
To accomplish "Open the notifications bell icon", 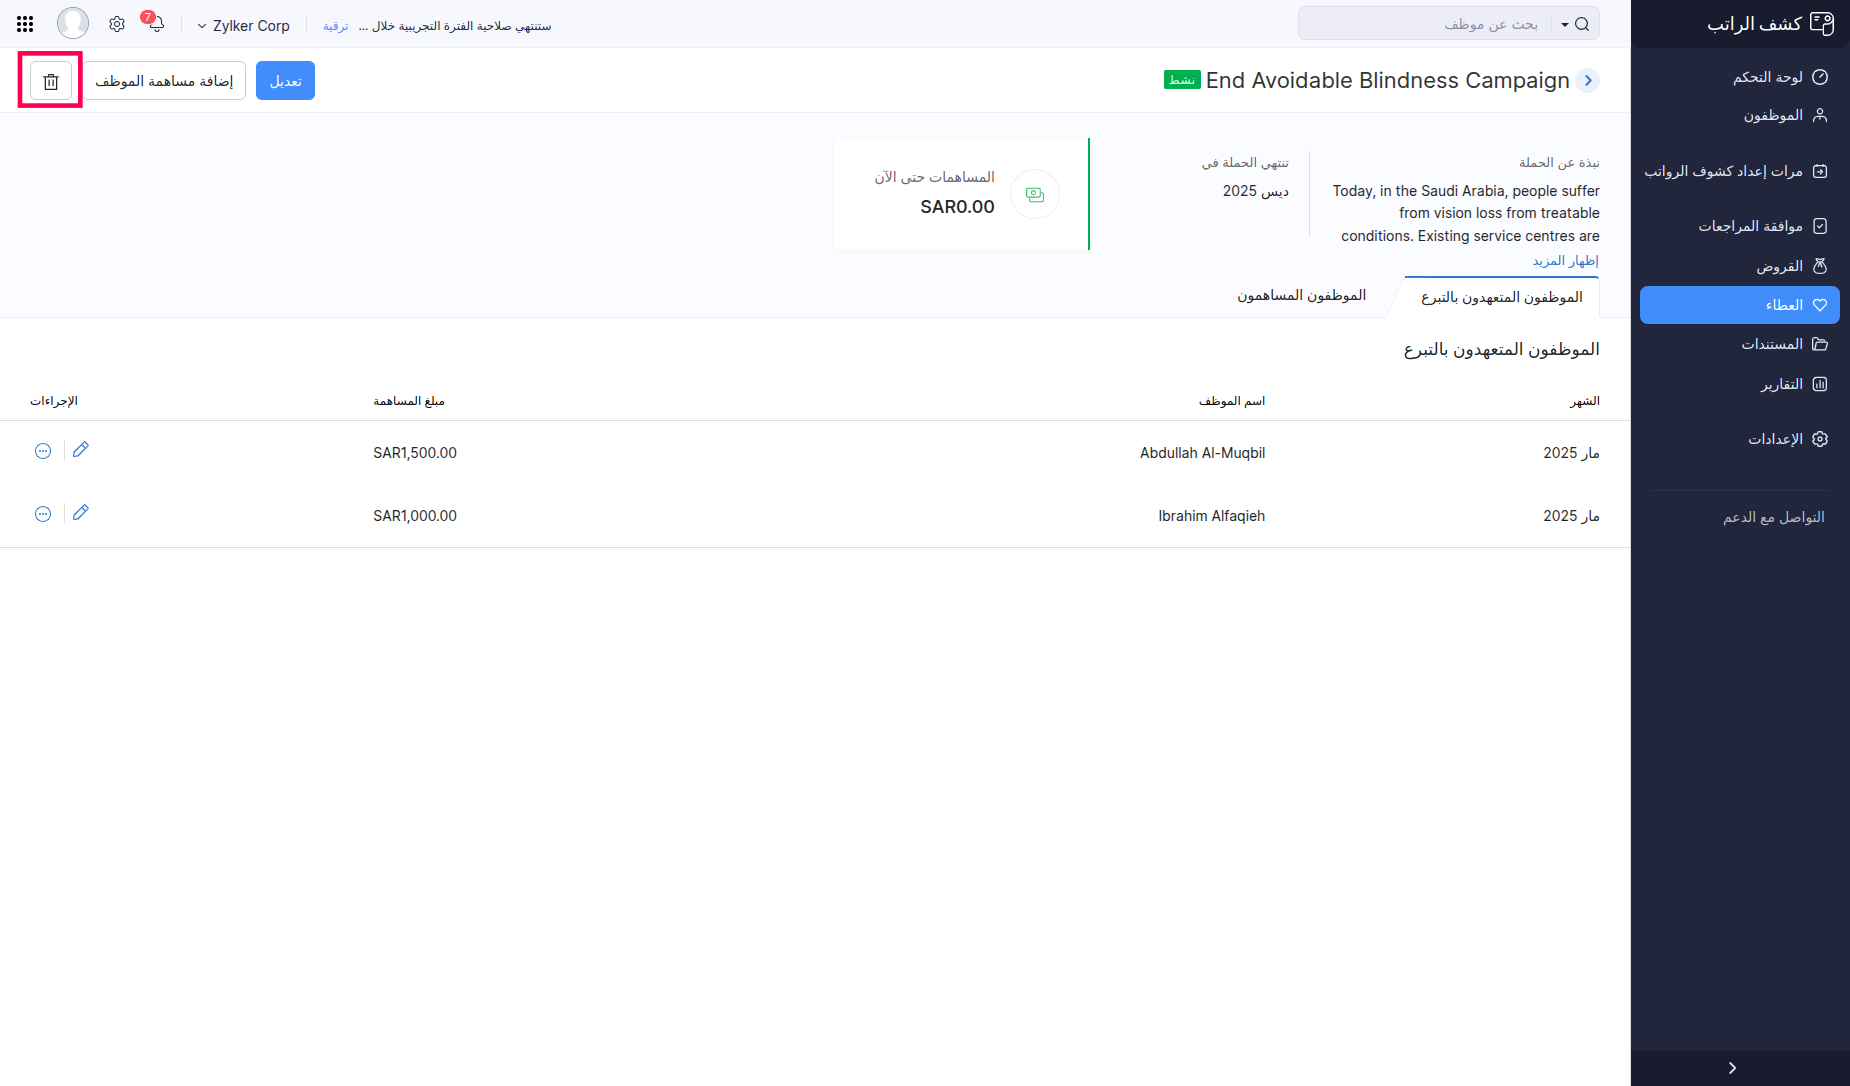I will [x=155, y=24].
